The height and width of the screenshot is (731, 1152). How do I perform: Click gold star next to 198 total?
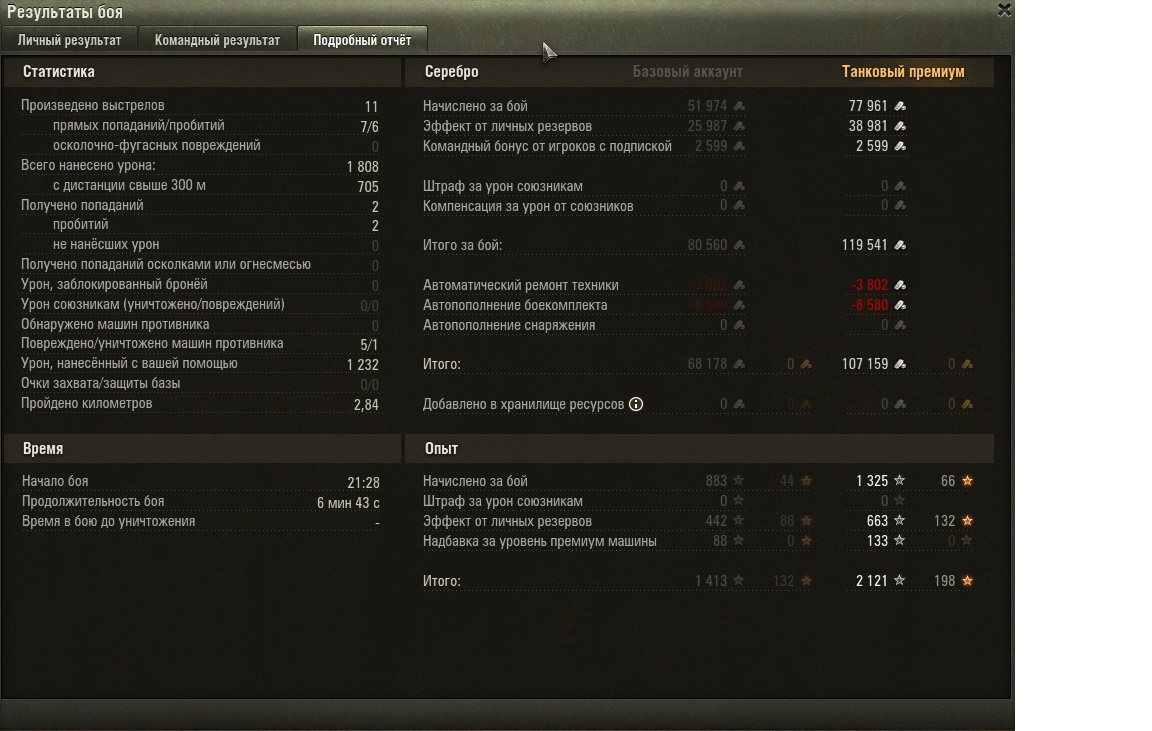[x=968, y=580]
